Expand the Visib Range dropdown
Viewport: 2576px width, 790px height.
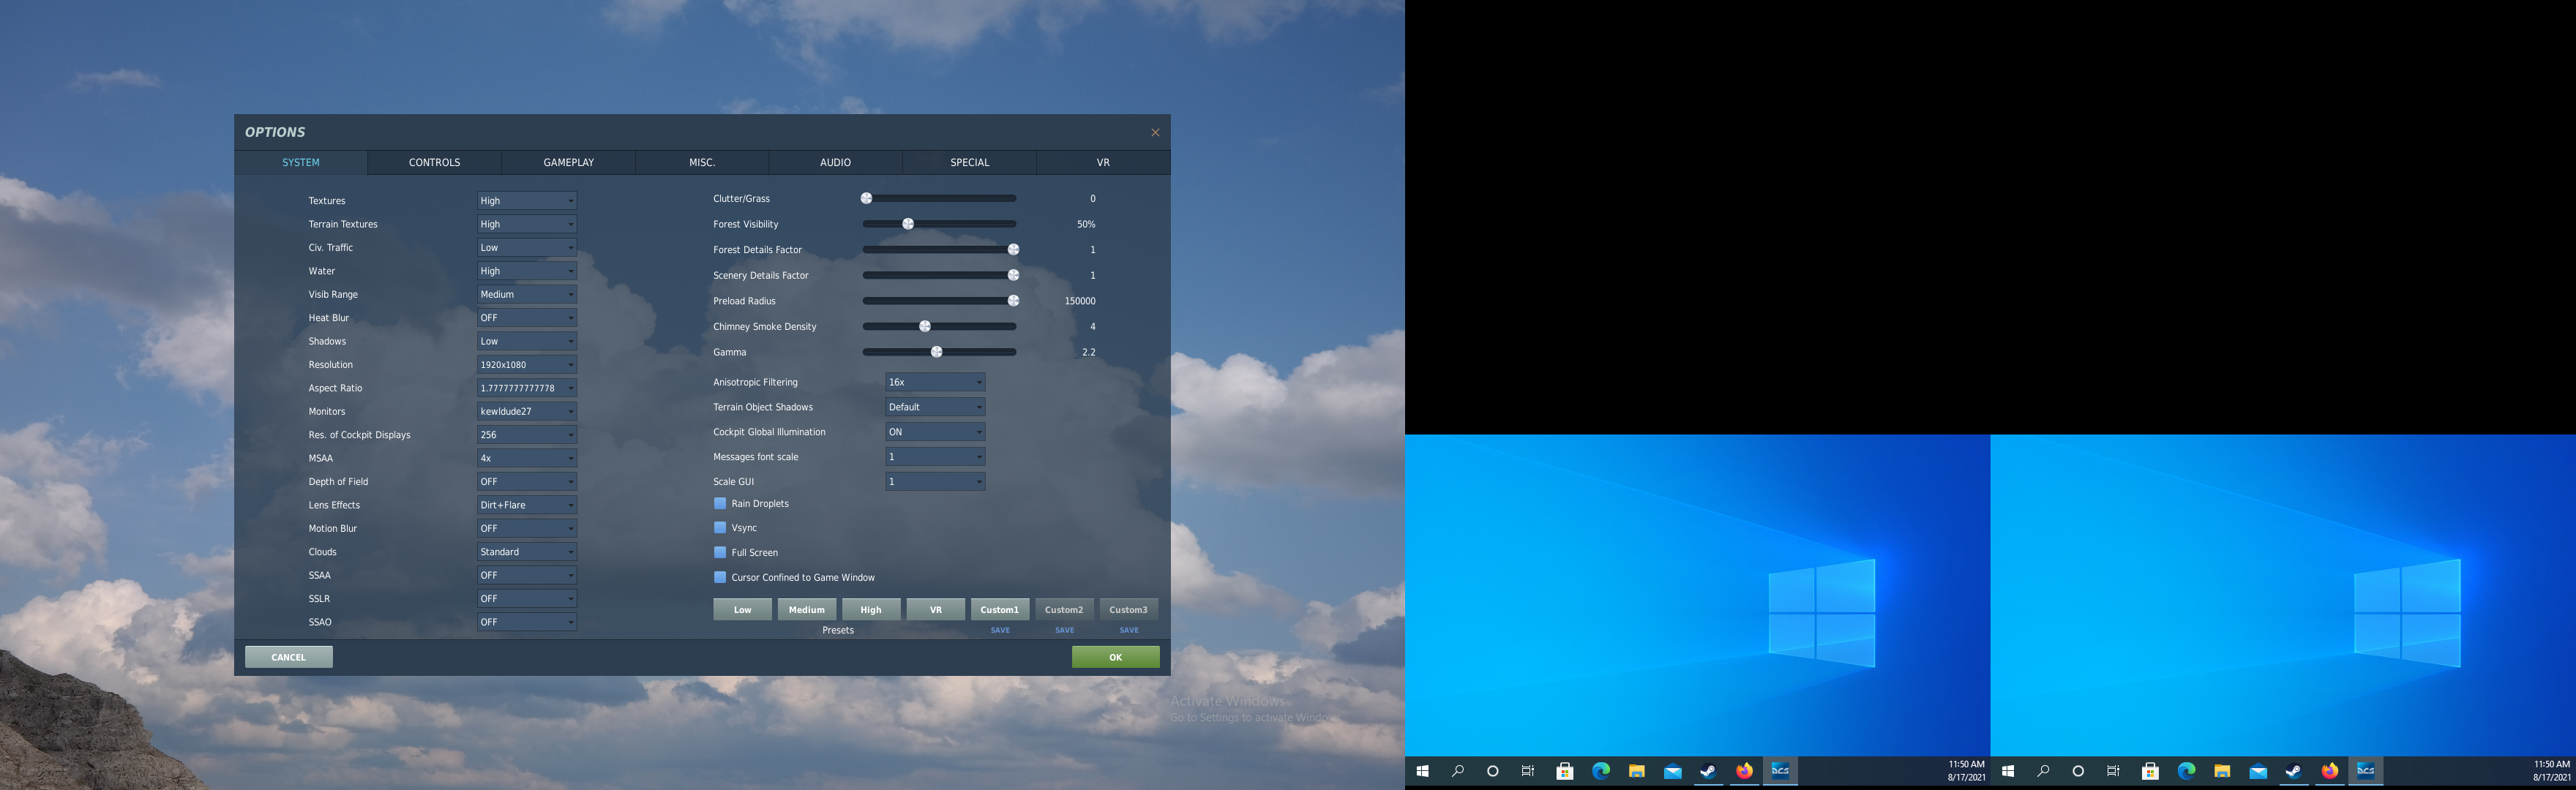click(x=527, y=294)
